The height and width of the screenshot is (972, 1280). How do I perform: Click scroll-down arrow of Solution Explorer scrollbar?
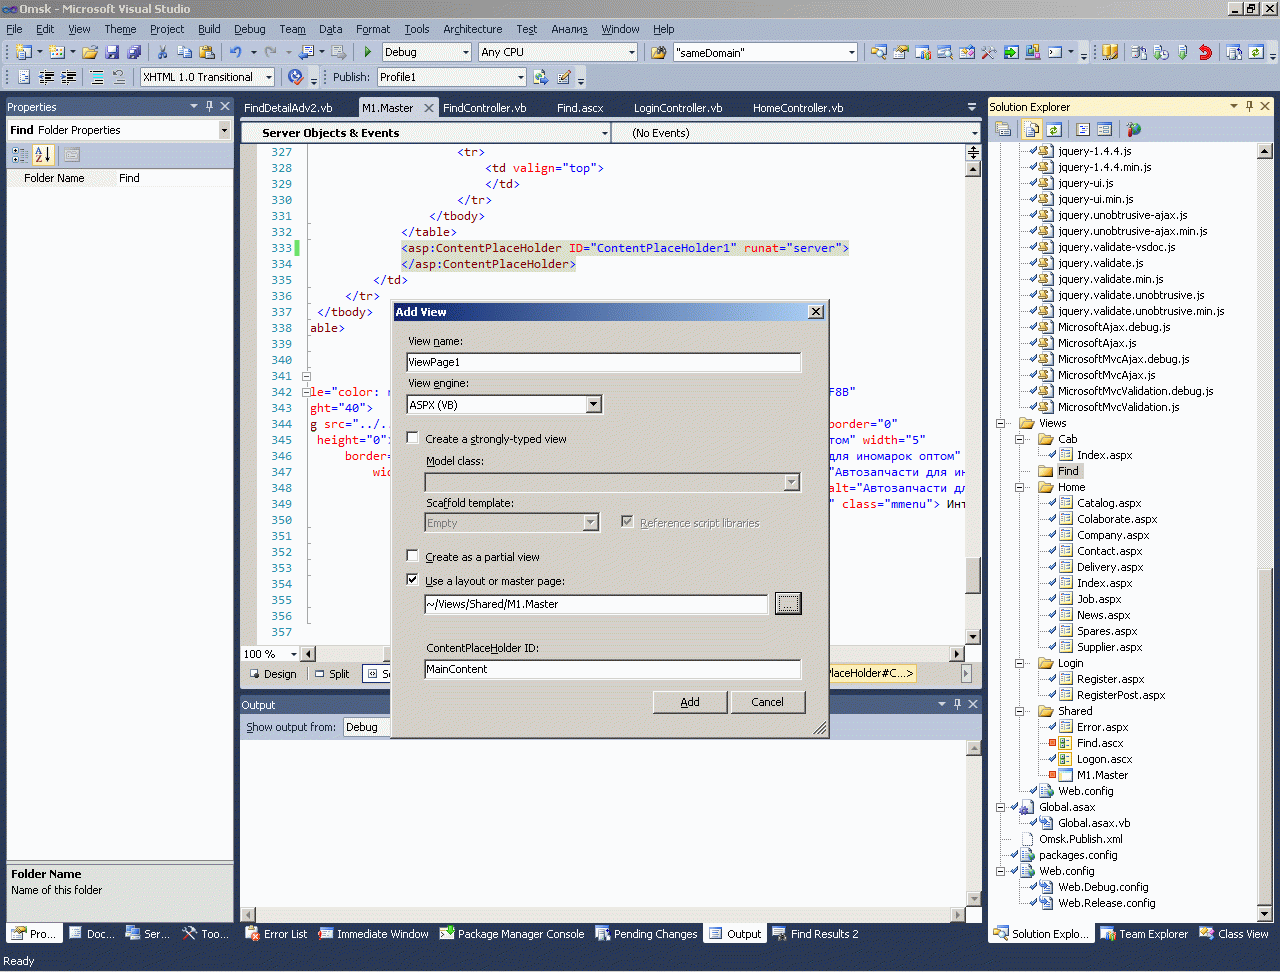click(x=1264, y=913)
